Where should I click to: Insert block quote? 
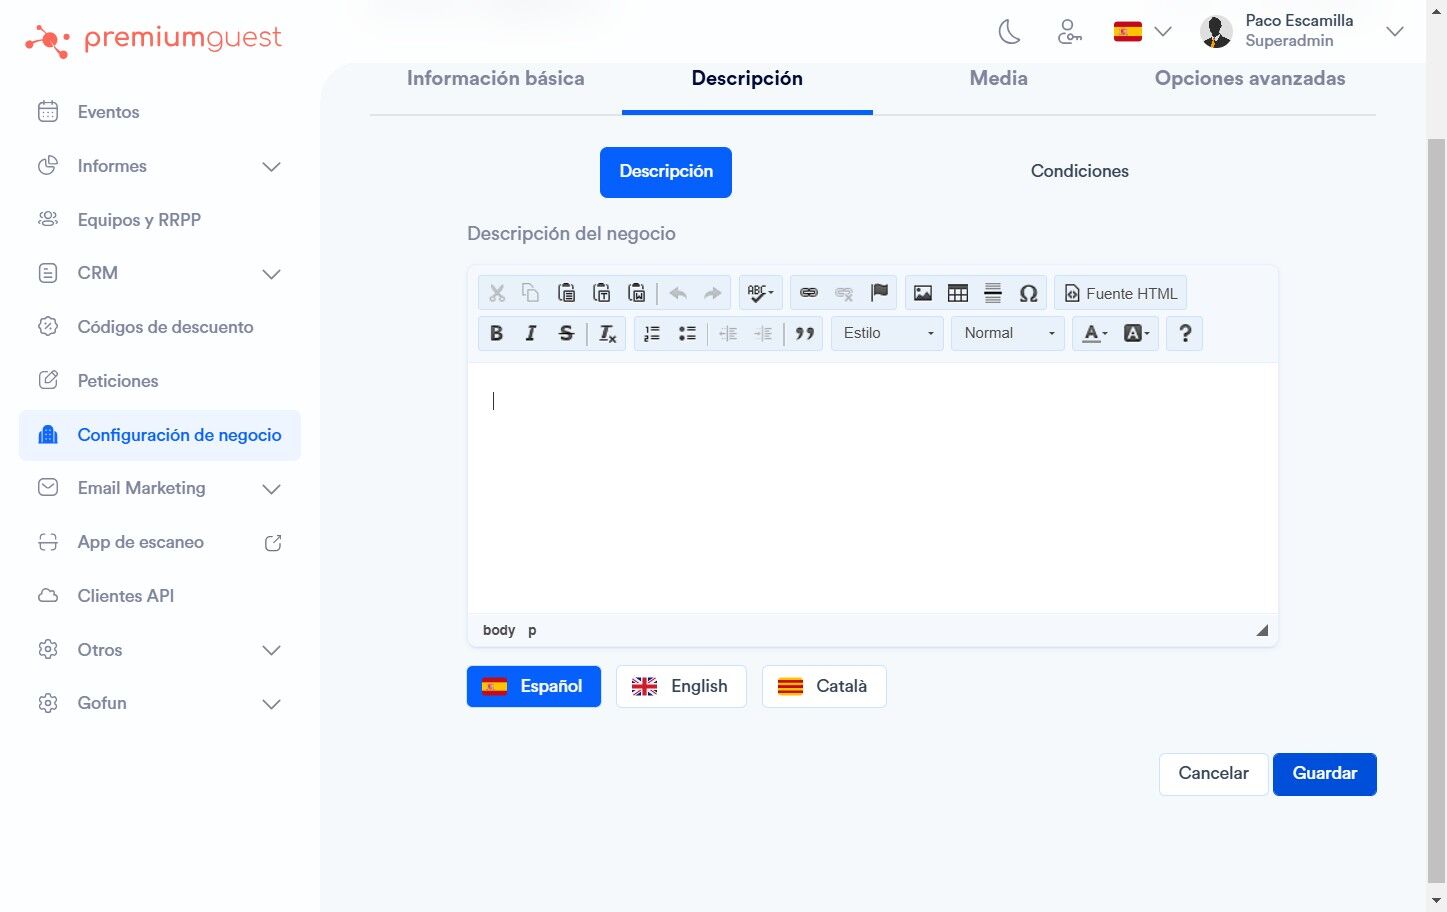point(805,334)
